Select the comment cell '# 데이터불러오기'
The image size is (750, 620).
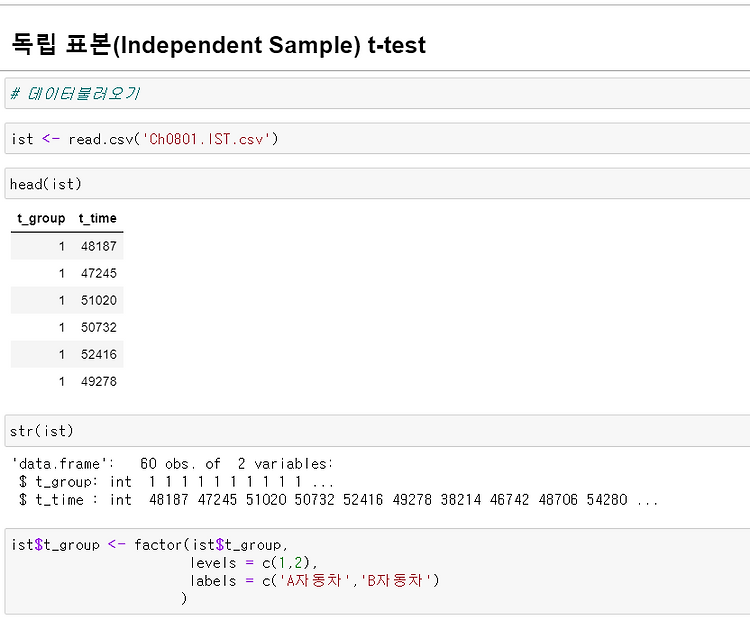(377, 93)
